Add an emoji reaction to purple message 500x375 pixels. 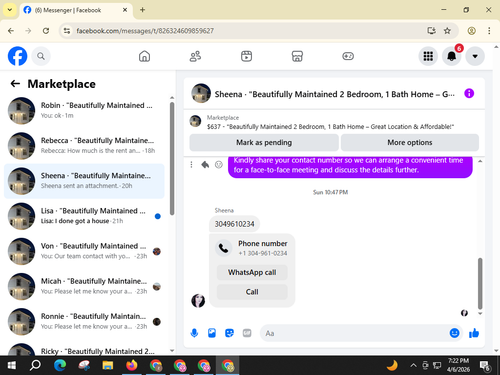click(219, 165)
